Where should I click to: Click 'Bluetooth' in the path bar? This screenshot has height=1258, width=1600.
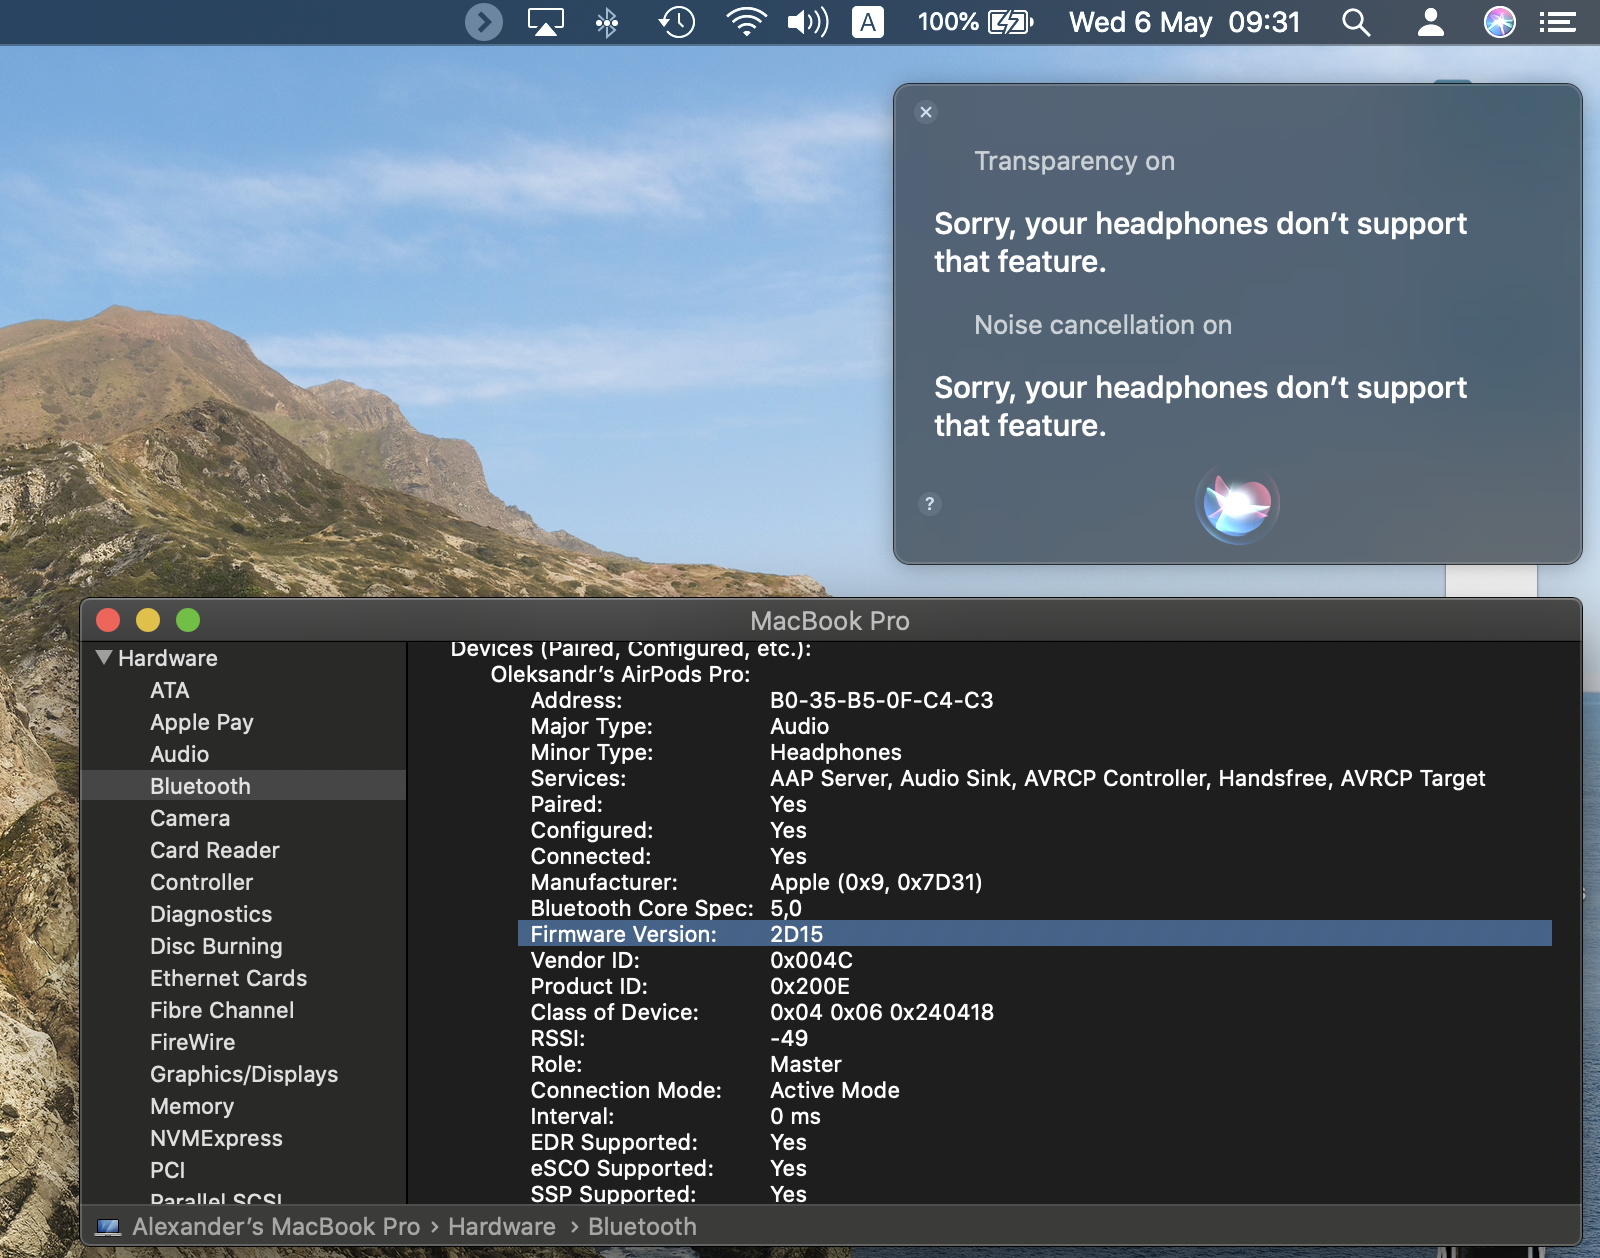[x=642, y=1226]
